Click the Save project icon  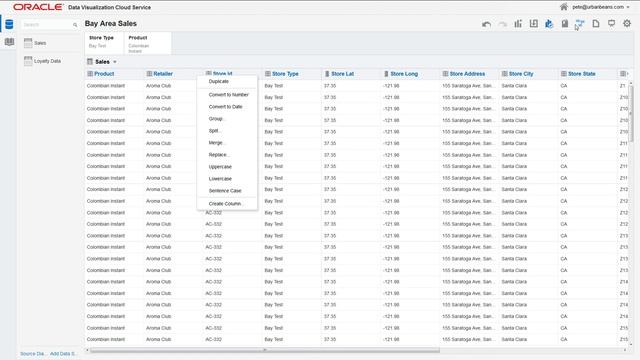click(564, 24)
